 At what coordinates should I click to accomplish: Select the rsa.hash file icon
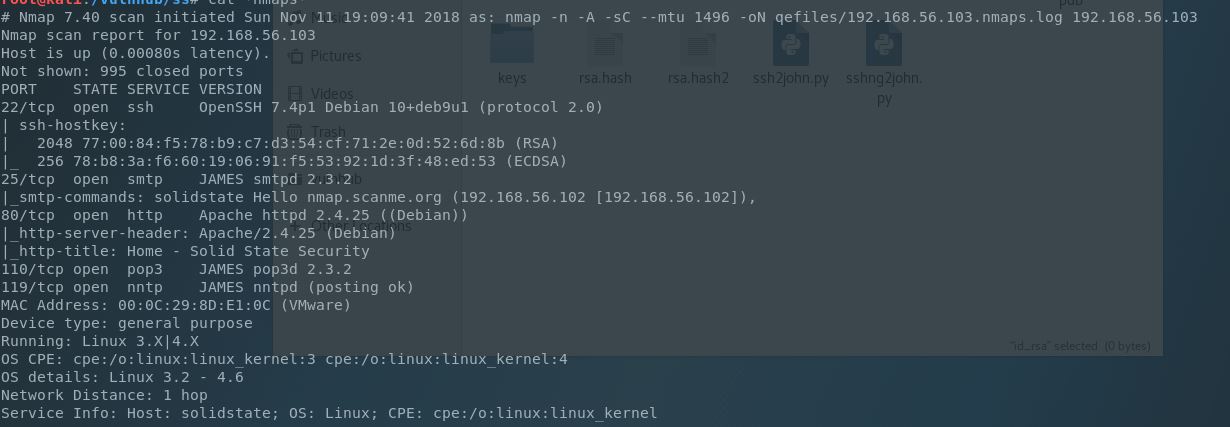(x=605, y=46)
